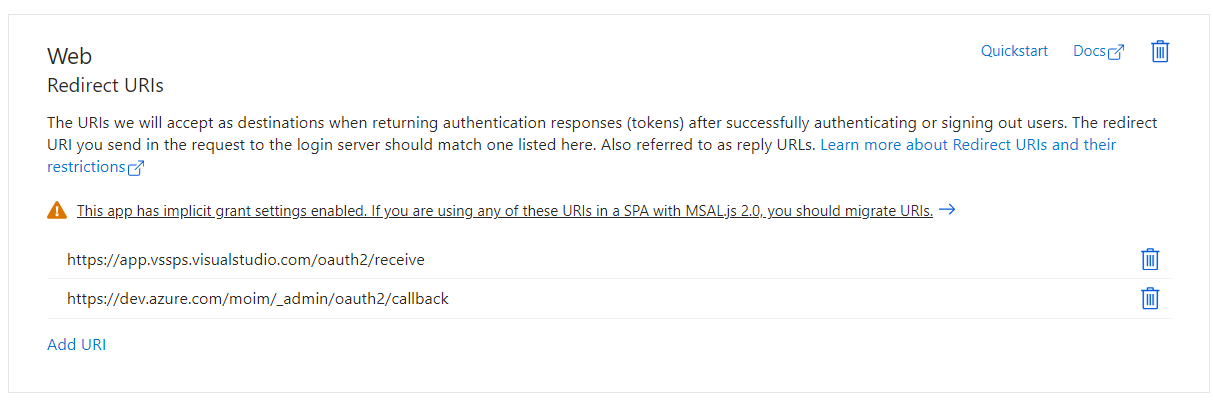Click the external-link icon after restrictions
Viewport: 1213px width, 401px height.
pos(136,168)
